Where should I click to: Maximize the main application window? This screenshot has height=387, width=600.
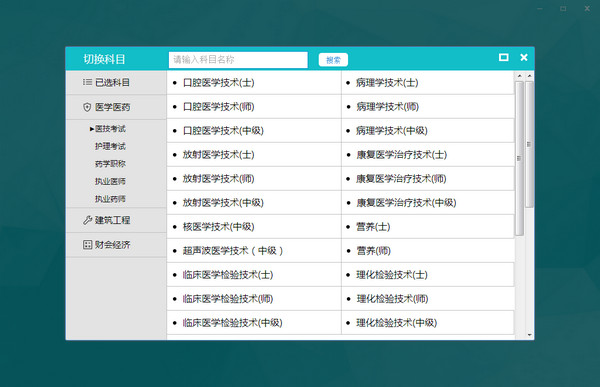click(563, 8)
